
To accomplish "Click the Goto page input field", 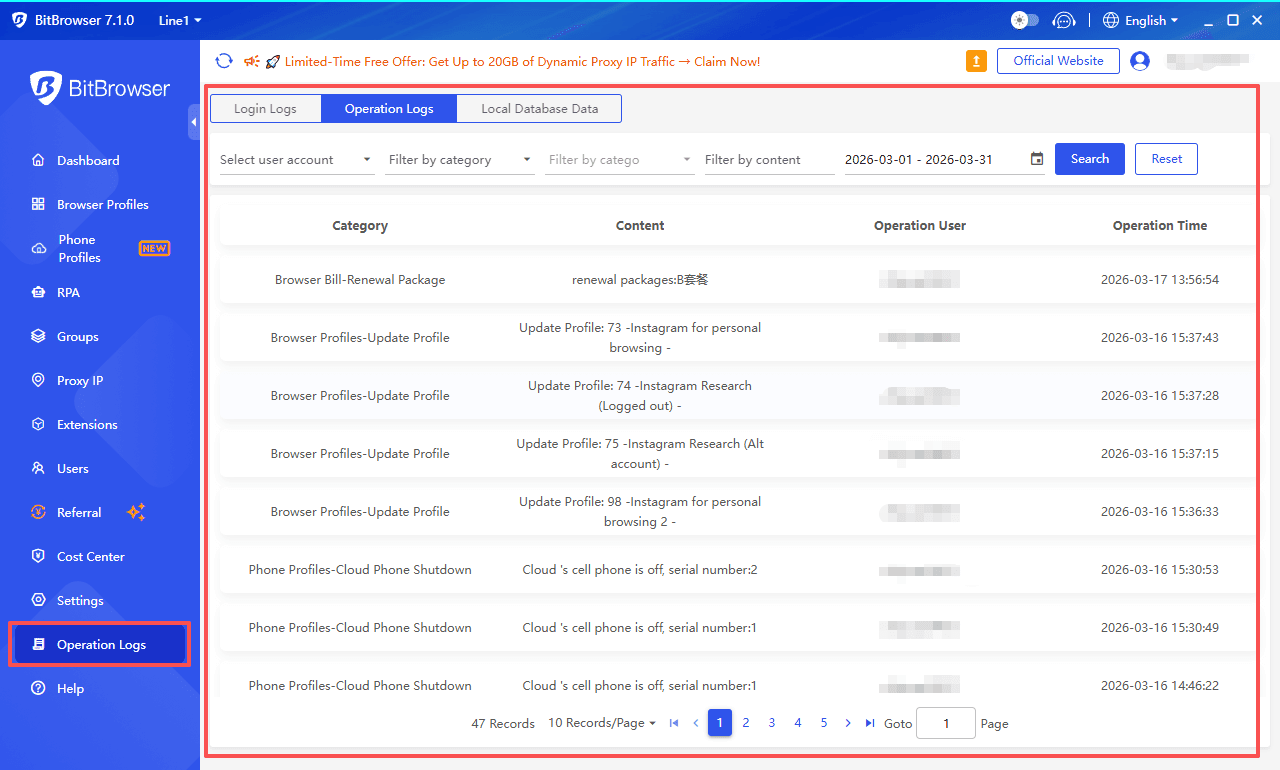I will click(945, 722).
